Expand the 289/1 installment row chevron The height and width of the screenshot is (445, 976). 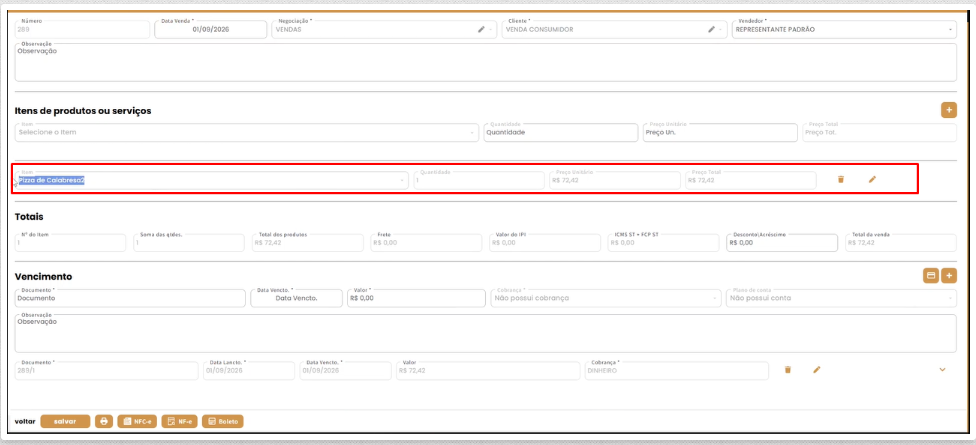(942, 370)
